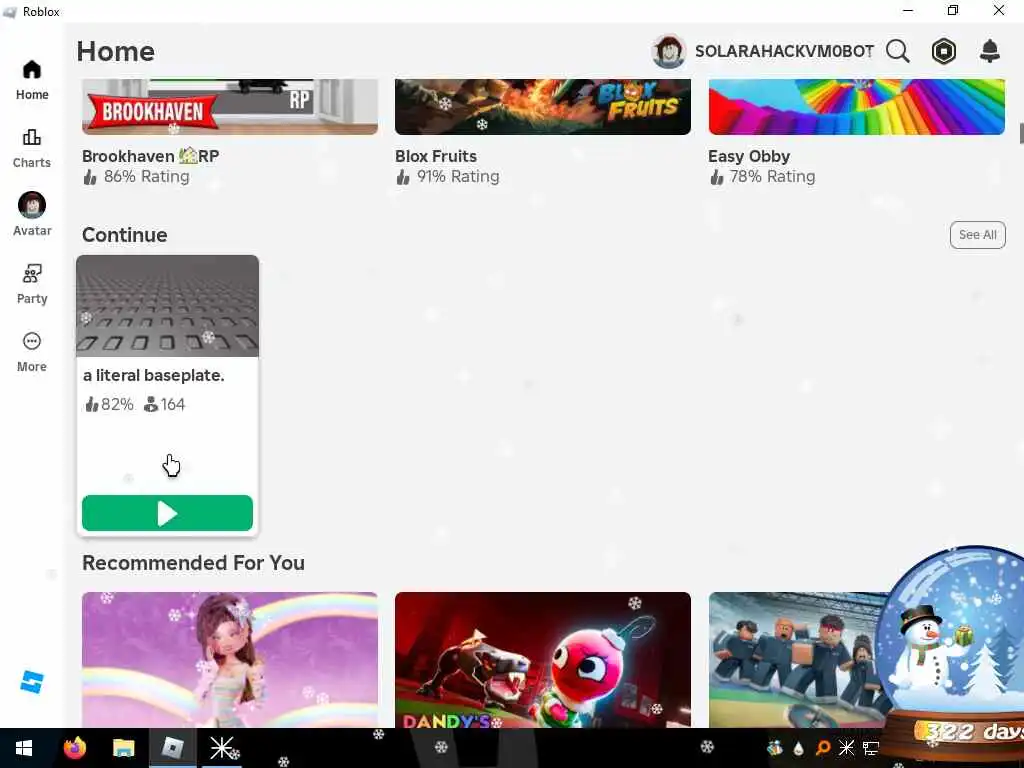
Task: Open notifications bell
Action: (990, 51)
